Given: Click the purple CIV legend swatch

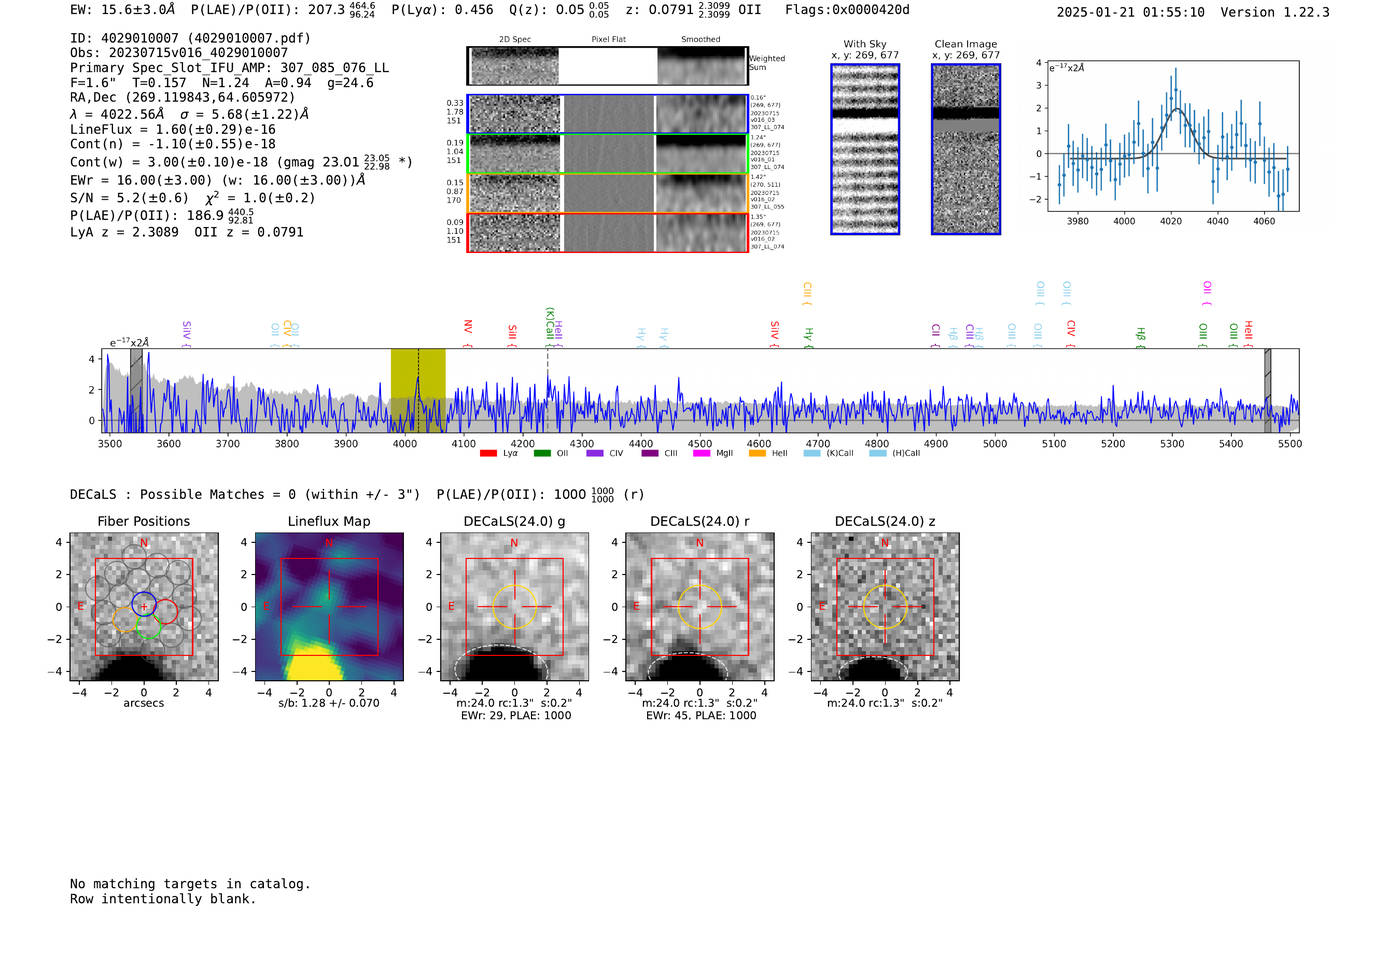Looking at the screenshot, I should [595, 453].
